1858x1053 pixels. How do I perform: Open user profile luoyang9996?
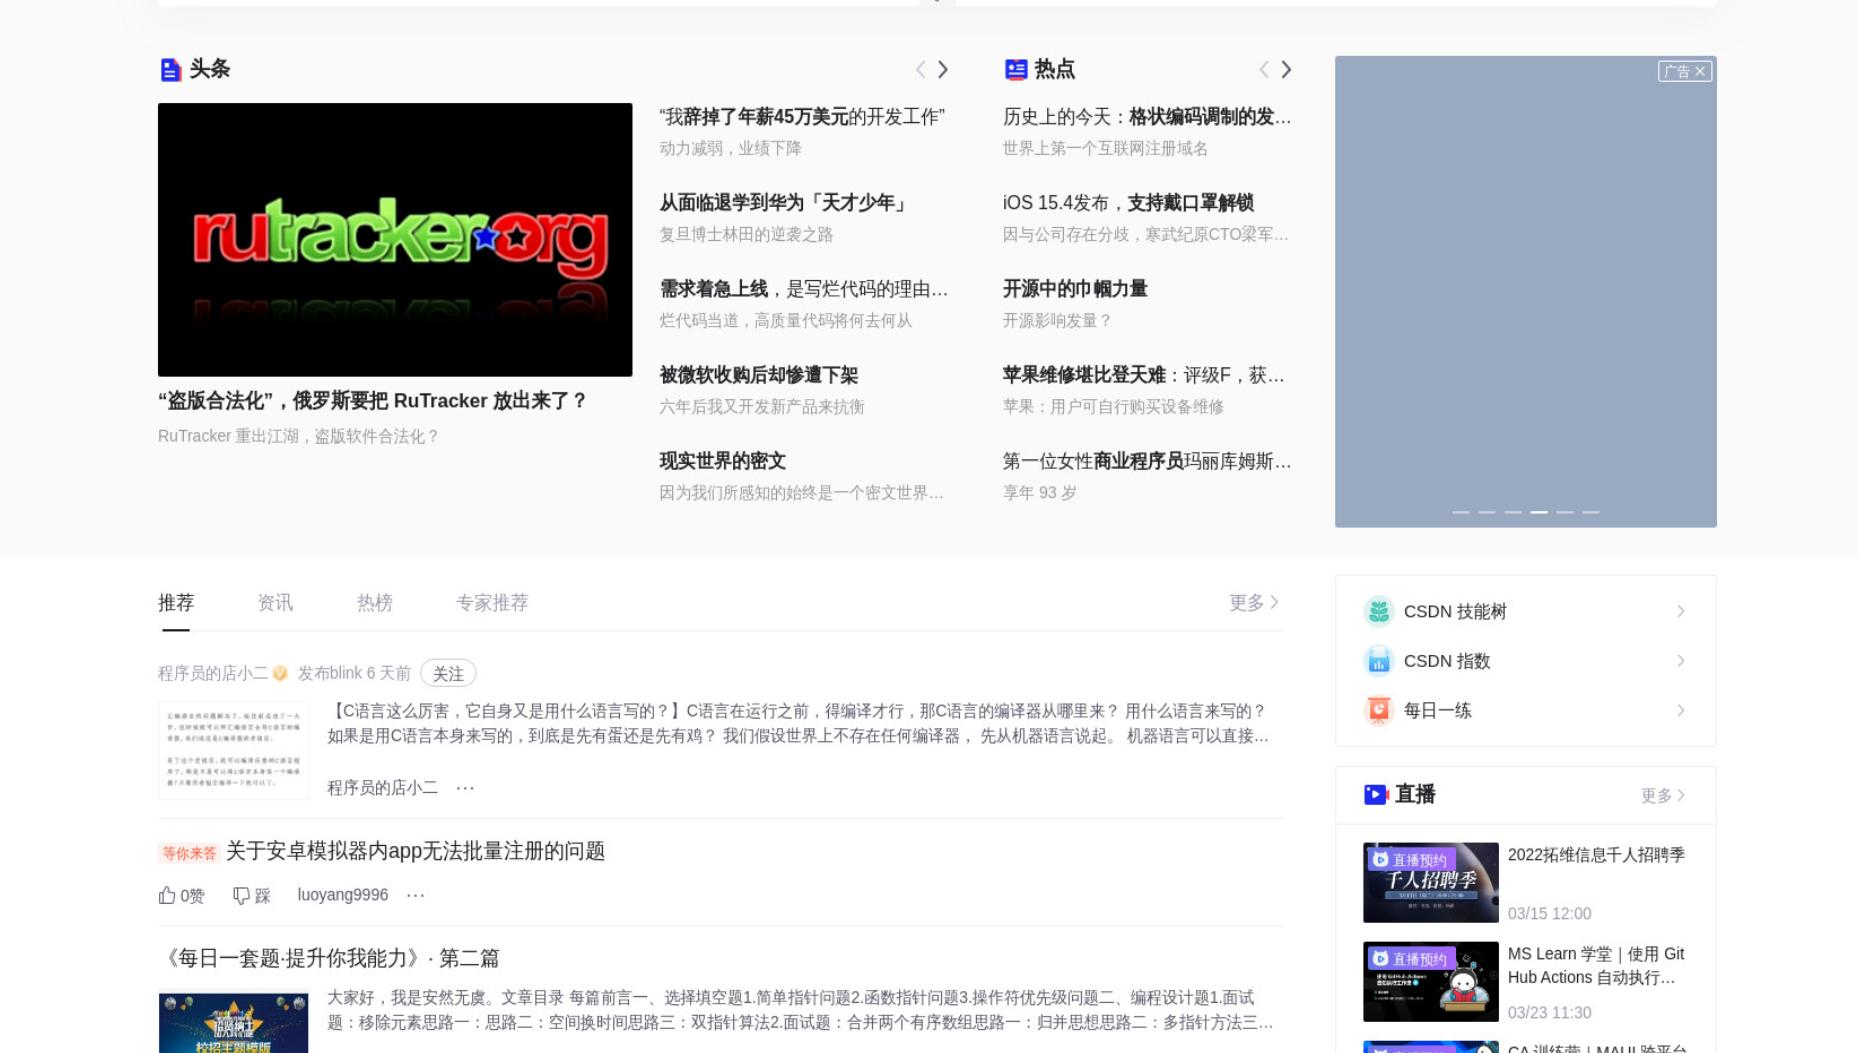[343, 895]
